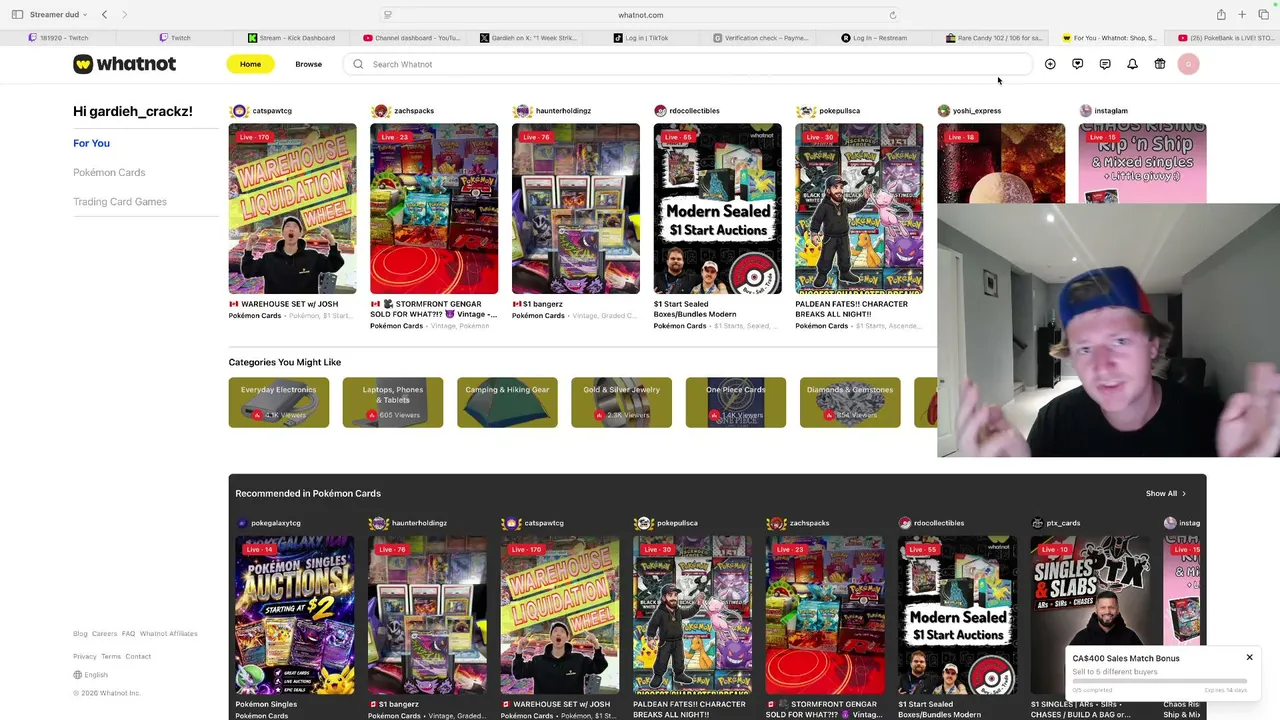Open $1 bangerz stream thumbnail in top row
The height and width of the screenshot is (720, 1280).
[x=576, y=209]
